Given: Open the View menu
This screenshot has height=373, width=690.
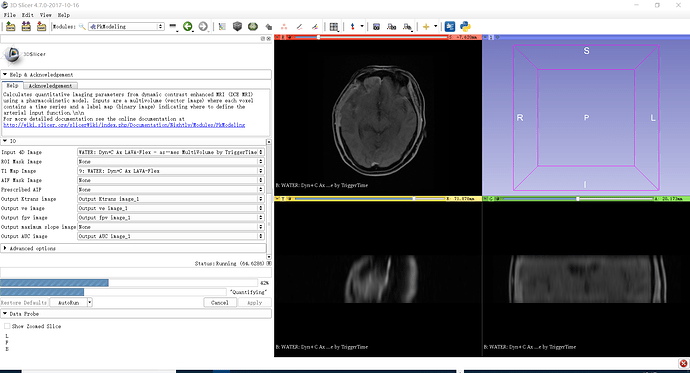Looking at the screenshot, I should pyautogui.click(x=46, y=15).
